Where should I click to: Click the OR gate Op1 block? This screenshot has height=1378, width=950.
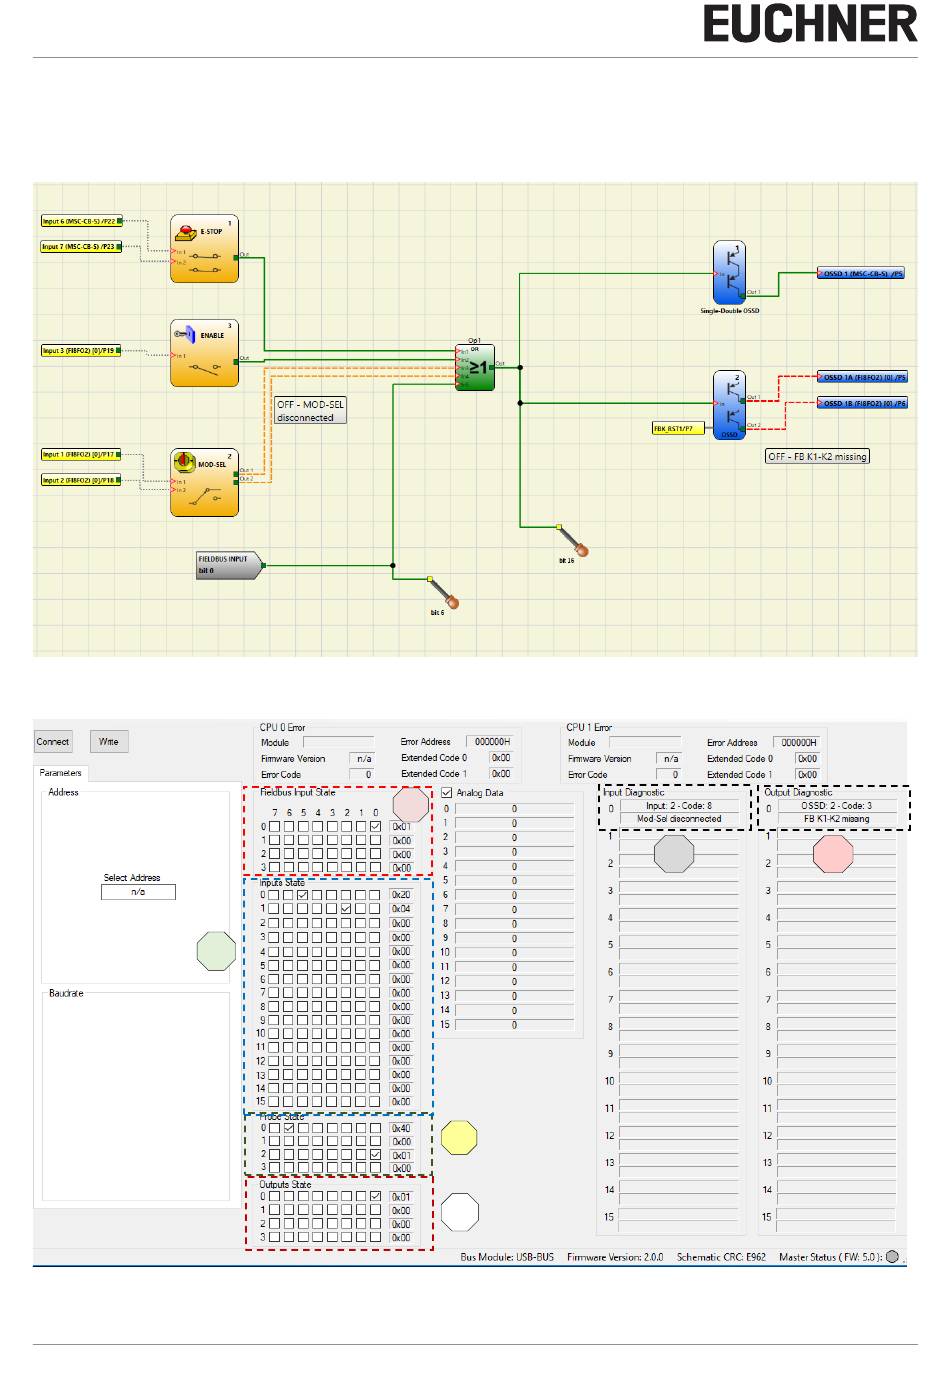point(475,367)
